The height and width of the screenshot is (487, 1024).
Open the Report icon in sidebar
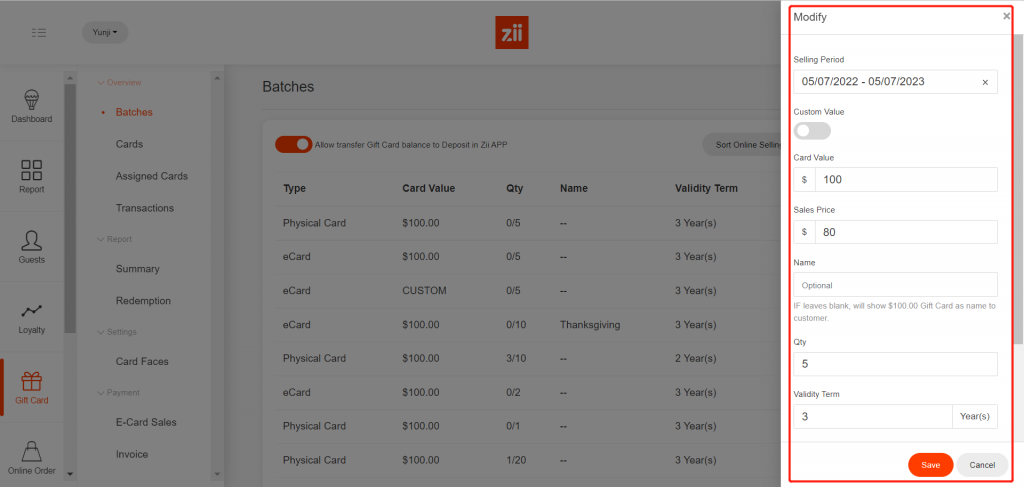(x=31, y=171)
